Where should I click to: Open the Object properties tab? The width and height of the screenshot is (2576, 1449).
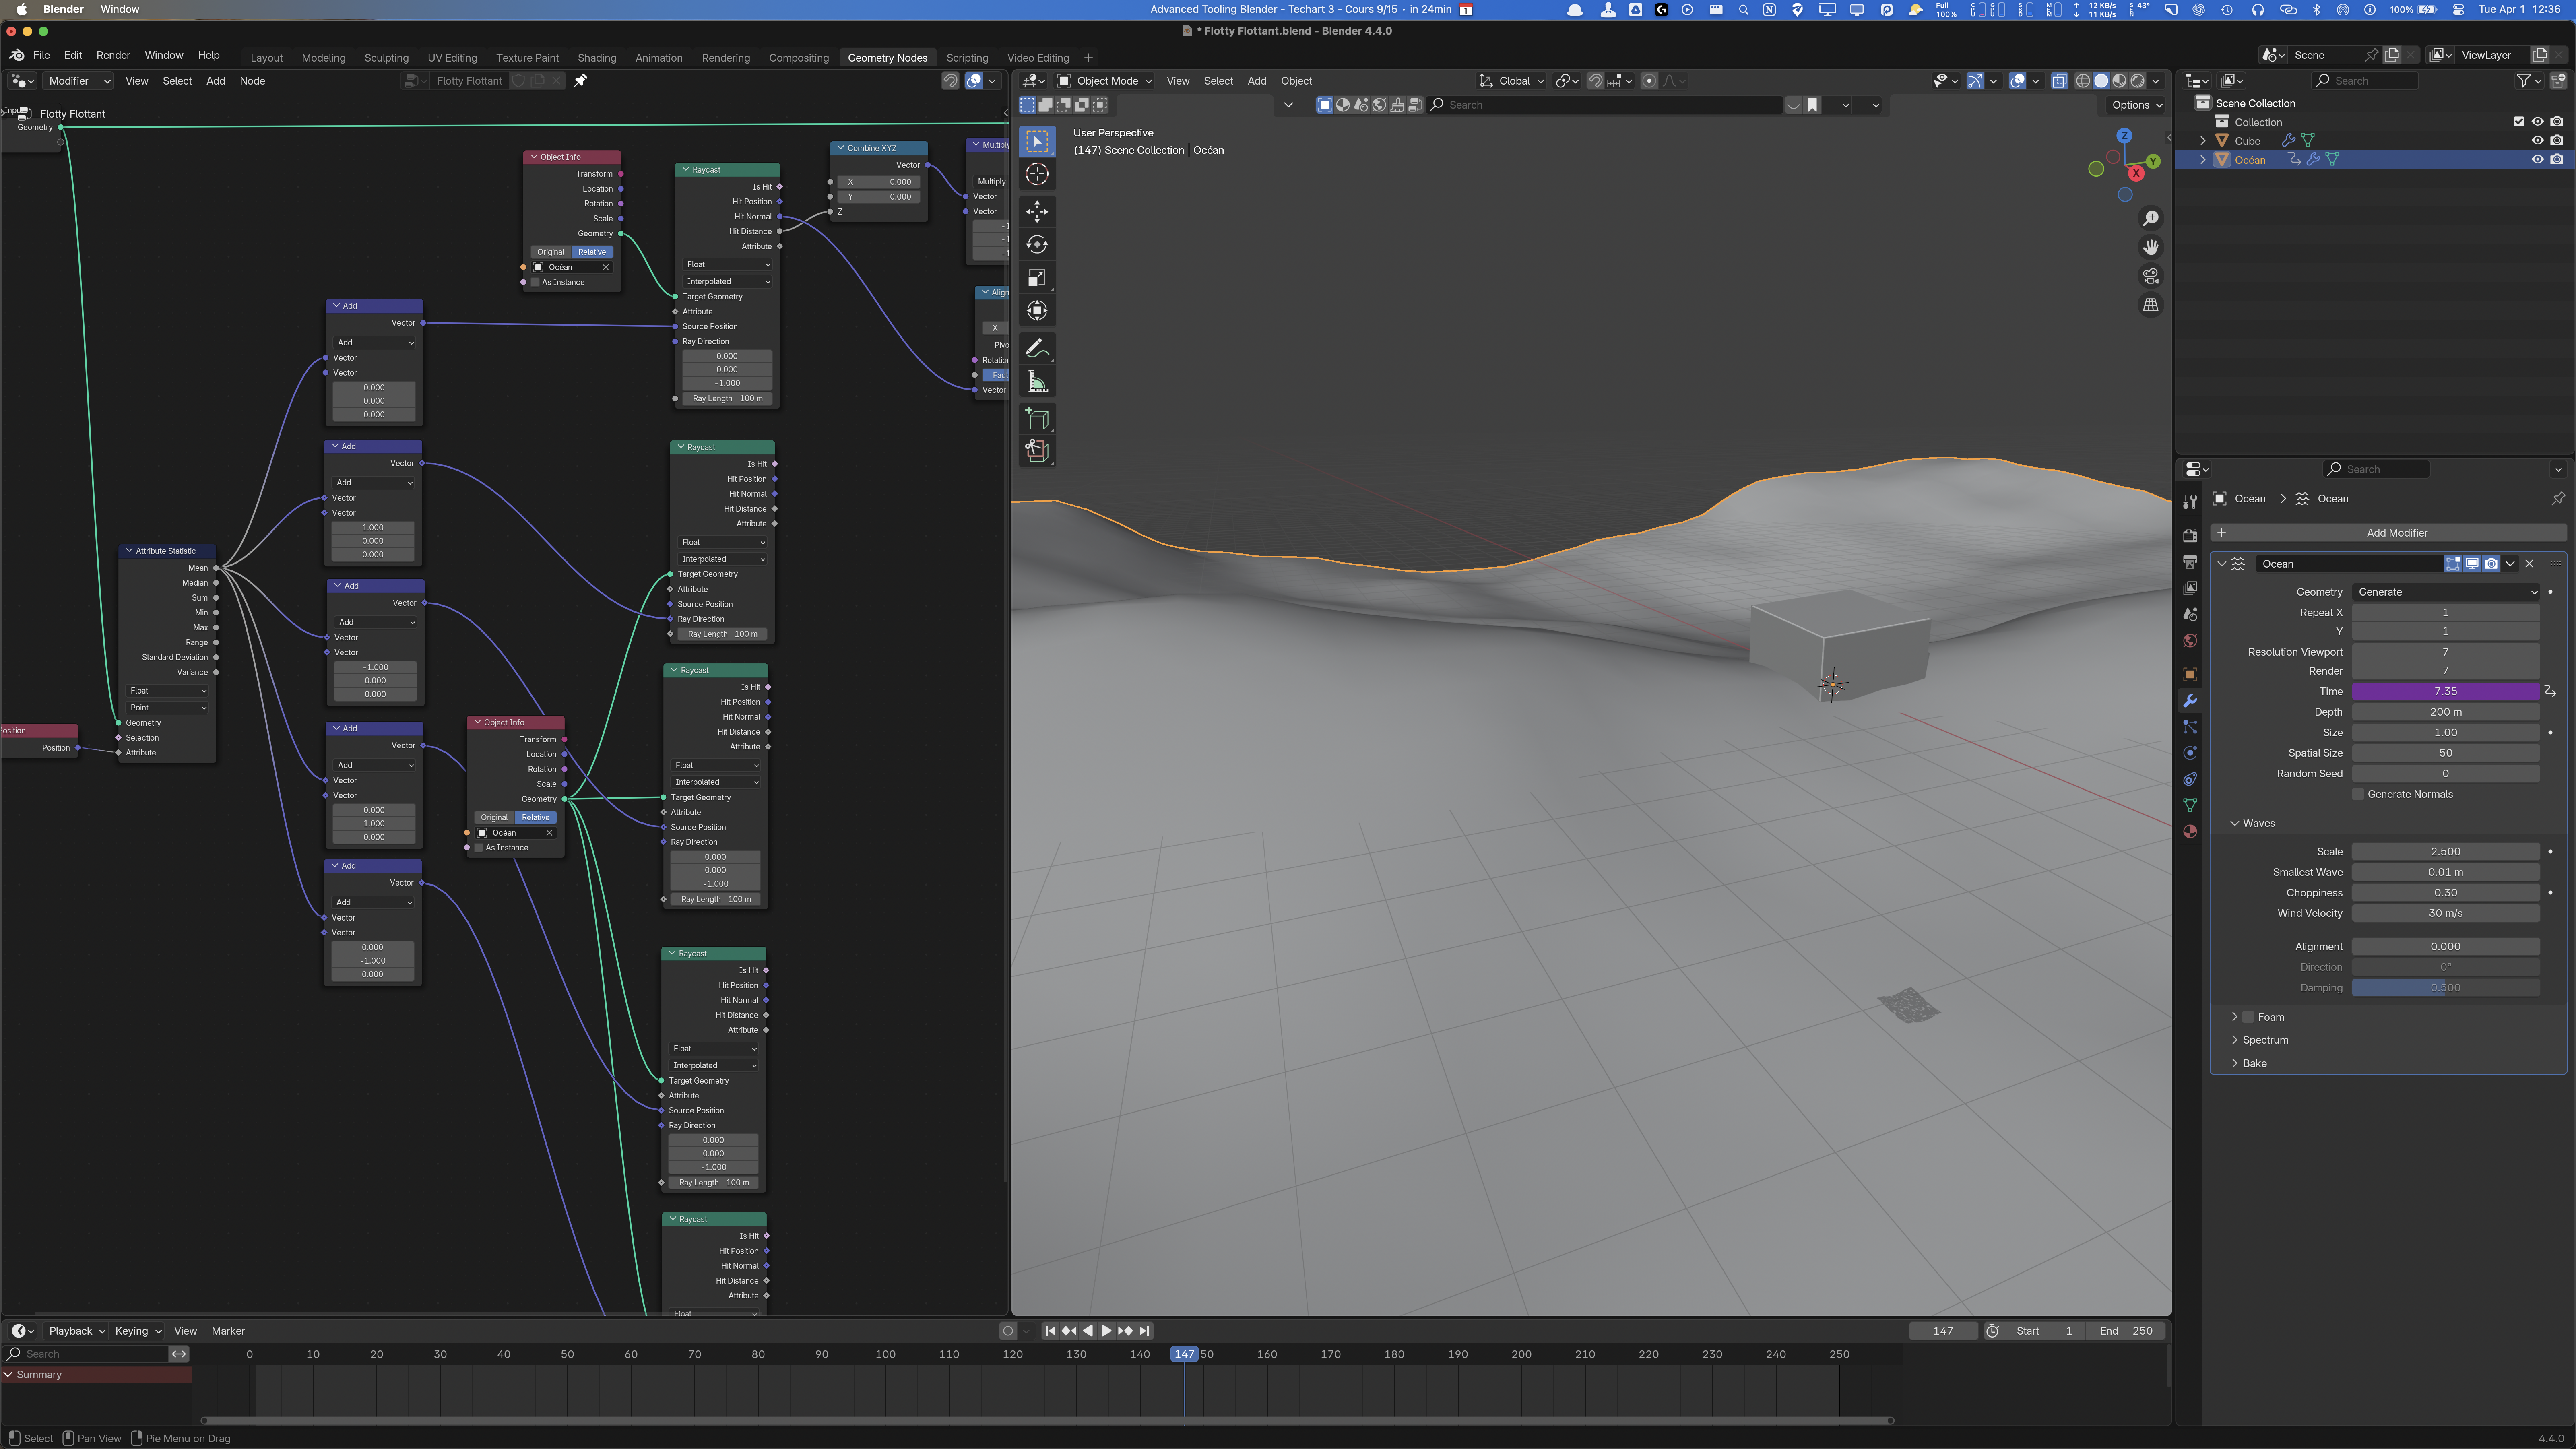pyautogui.click(x=2190, y=674)
